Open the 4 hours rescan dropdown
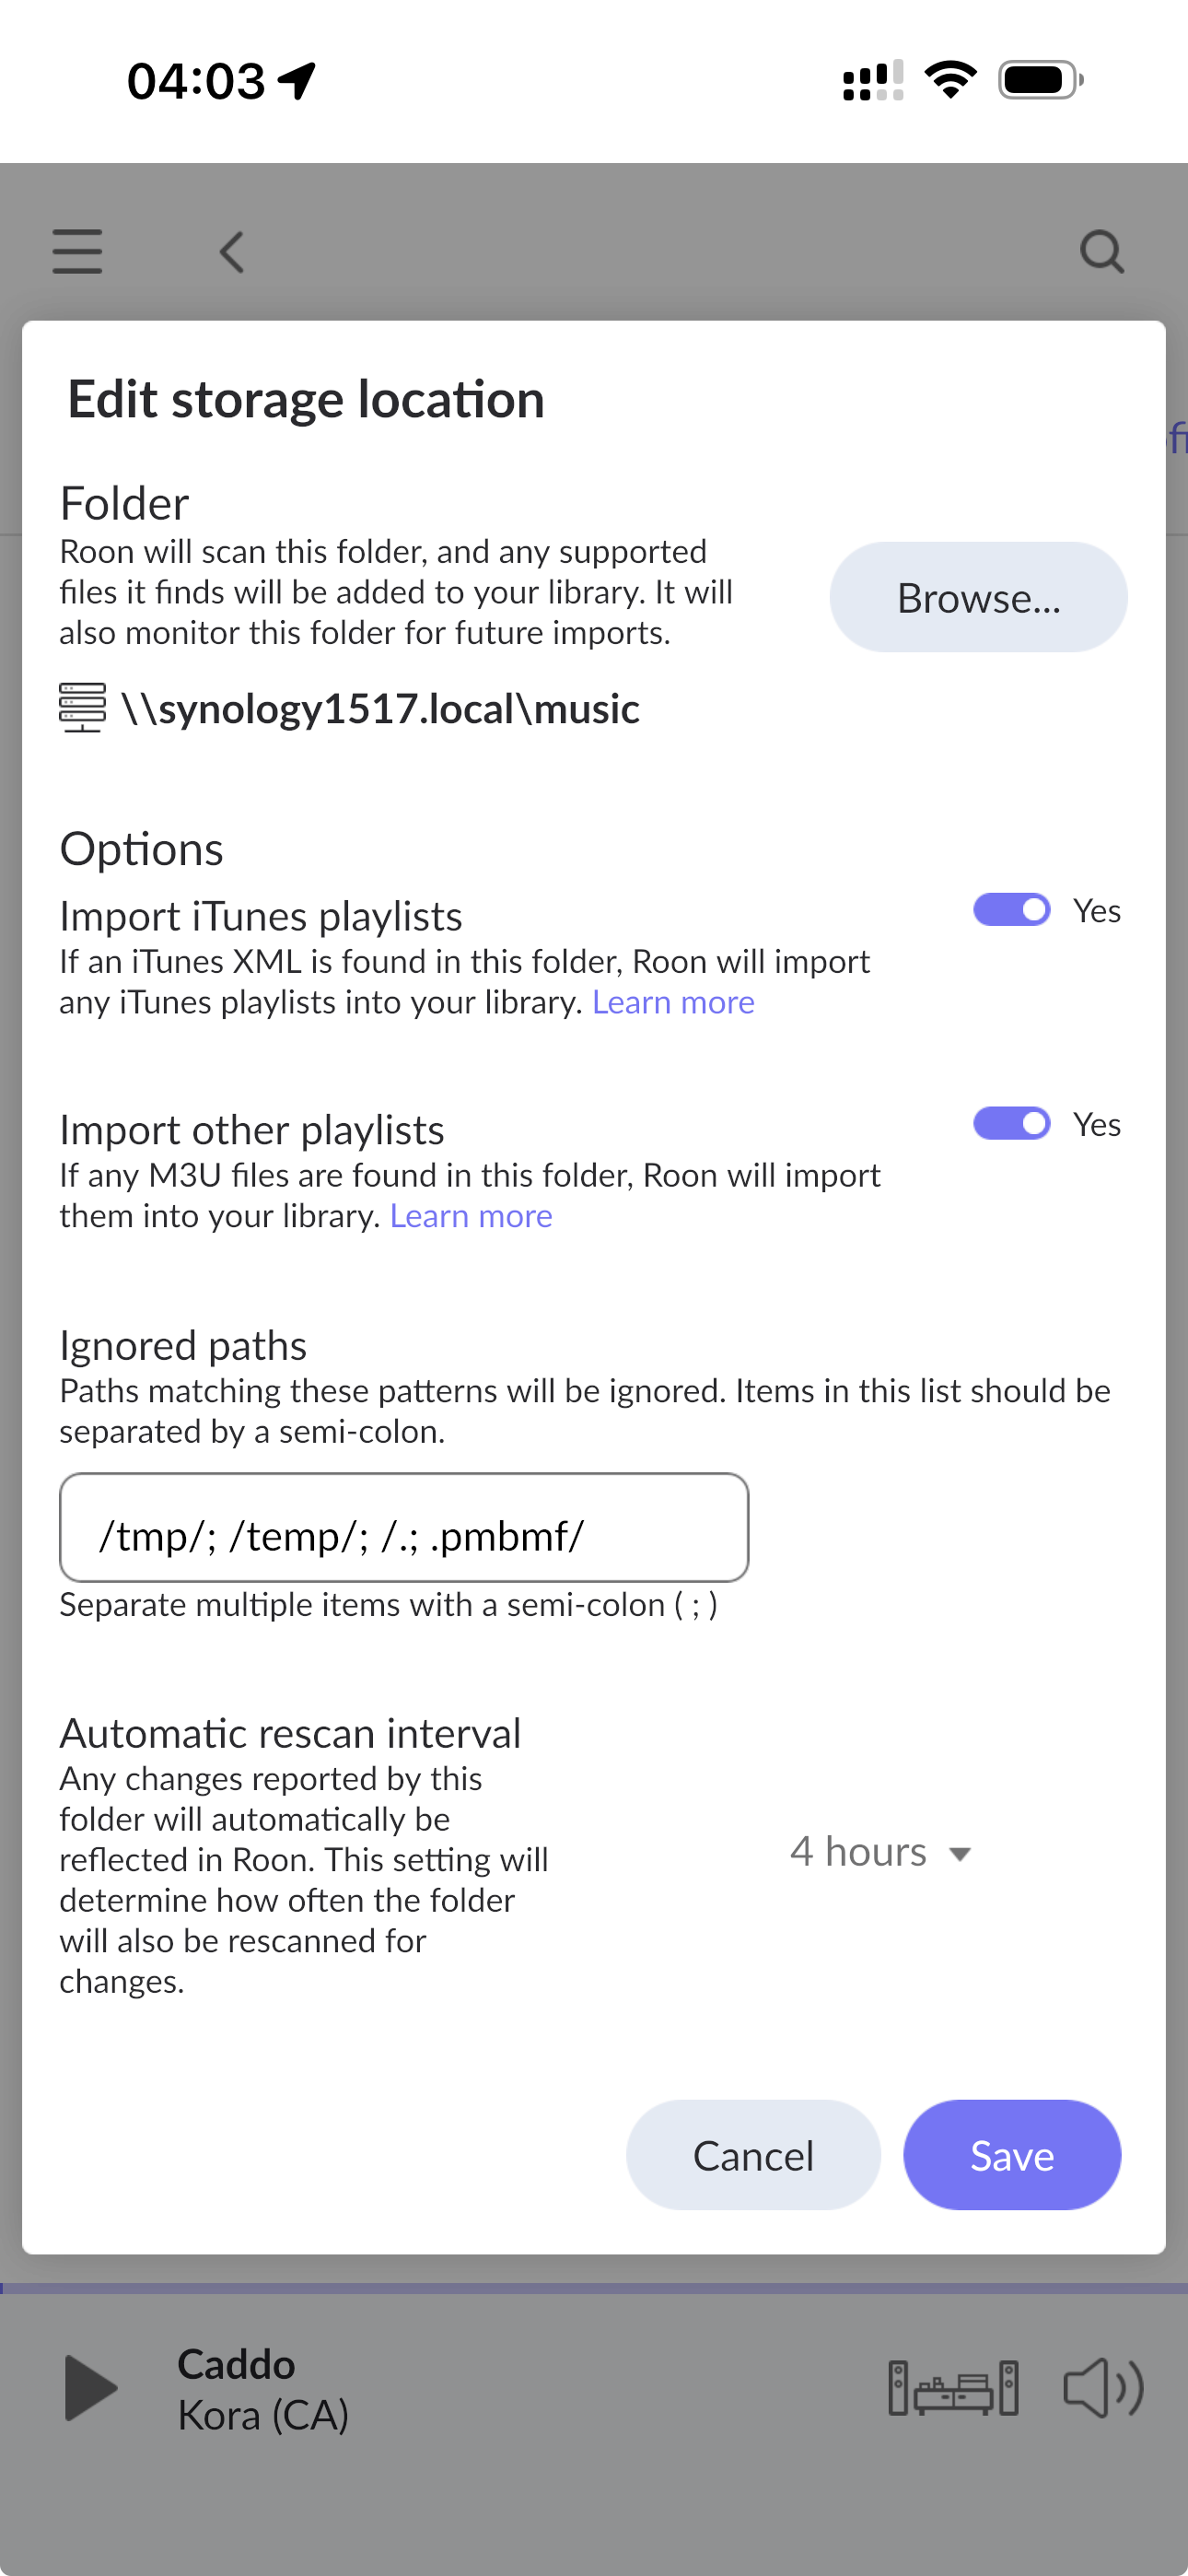Screen dimensions: 1188x2576 (880, 1852)
